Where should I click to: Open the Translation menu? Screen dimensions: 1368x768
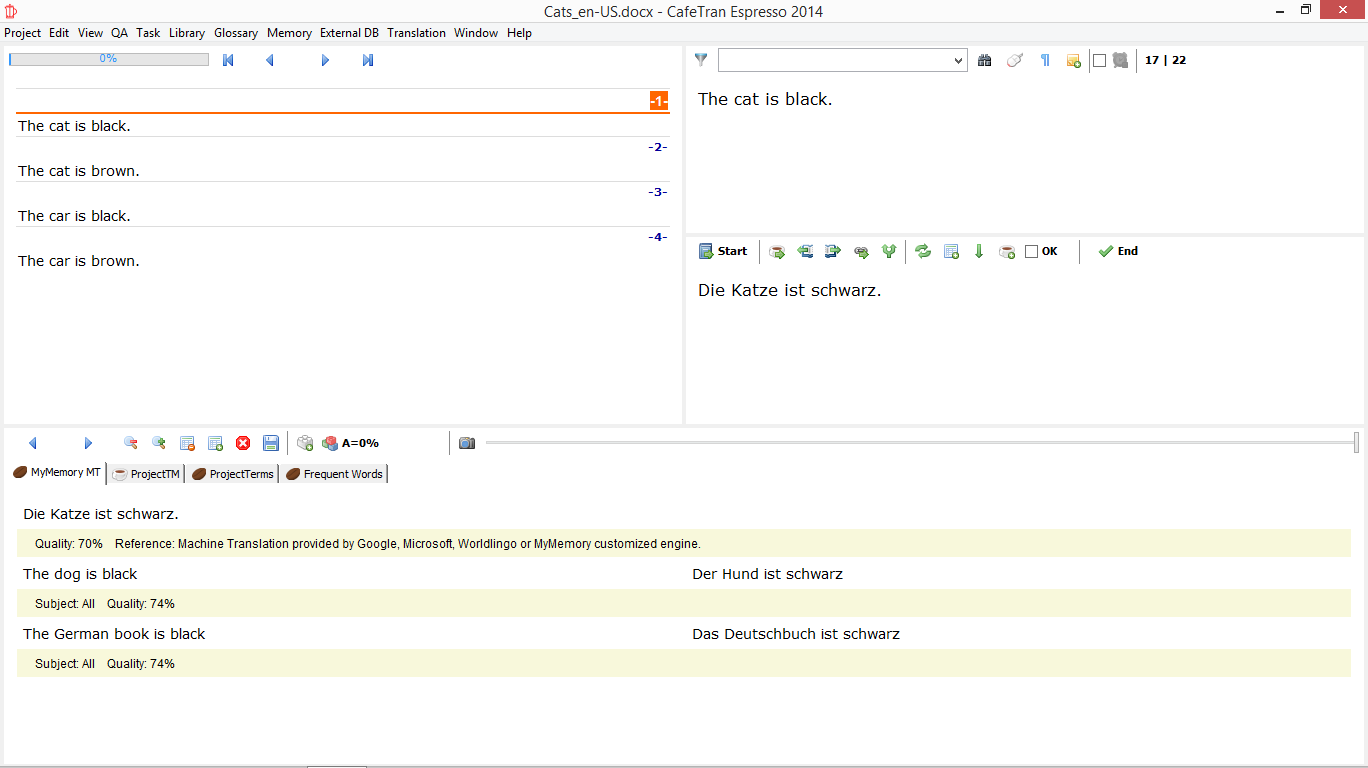point(416,33)
